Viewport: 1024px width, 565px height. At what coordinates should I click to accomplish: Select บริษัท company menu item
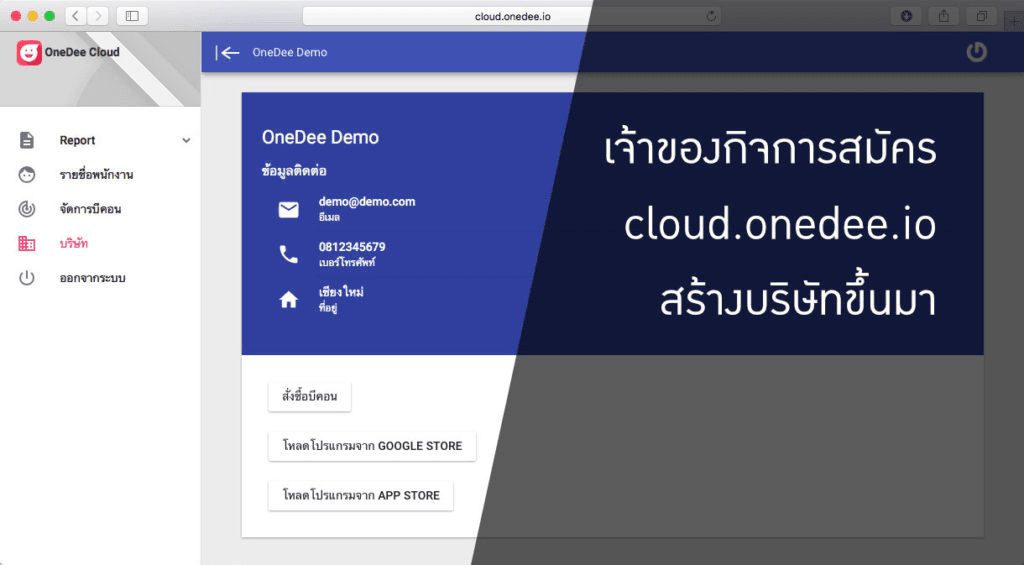73,243
